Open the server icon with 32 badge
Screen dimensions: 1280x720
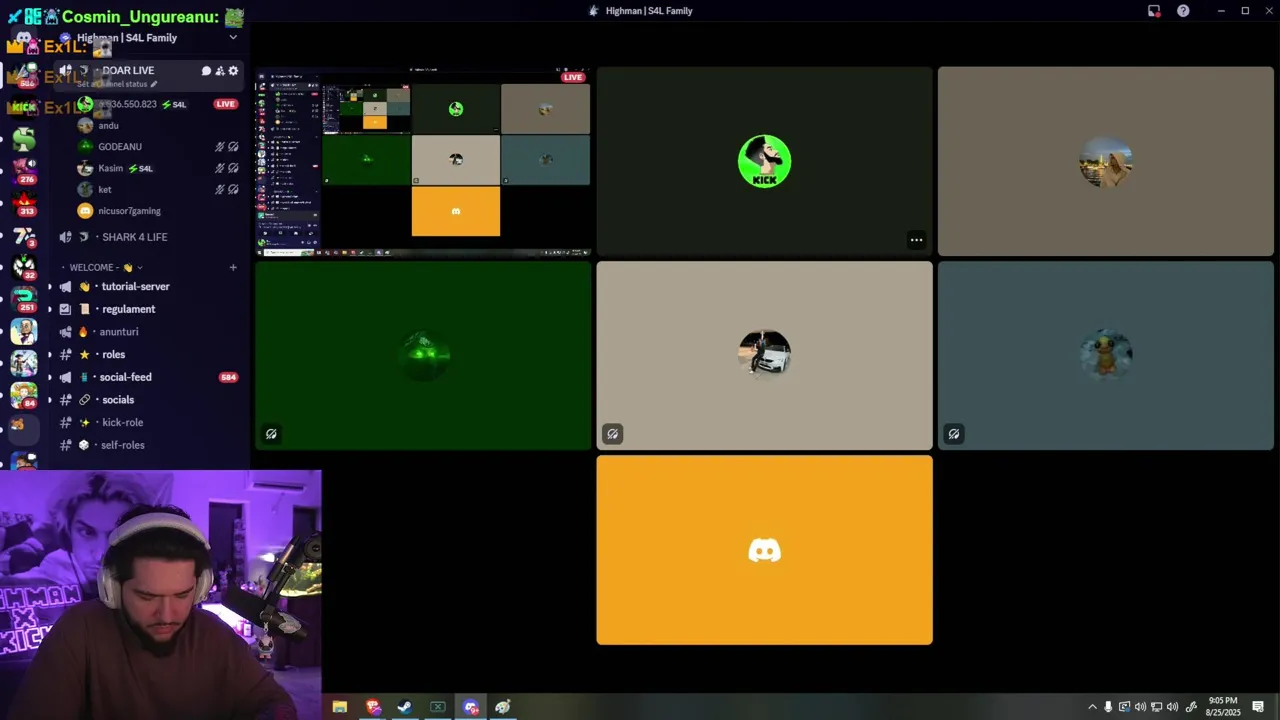pos(24,267)
